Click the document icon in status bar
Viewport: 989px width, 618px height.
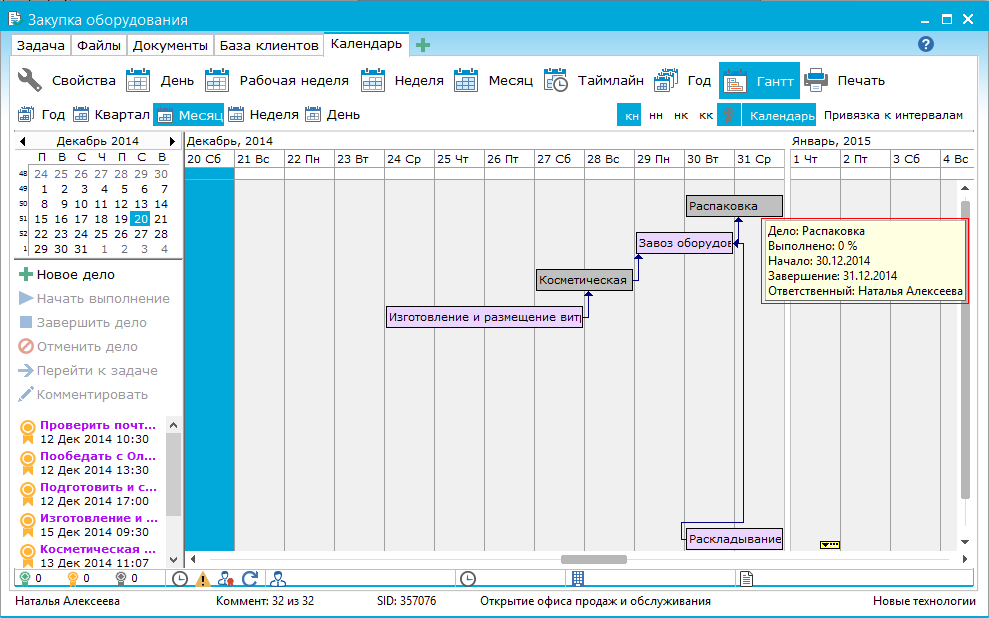tap(746, 578)
